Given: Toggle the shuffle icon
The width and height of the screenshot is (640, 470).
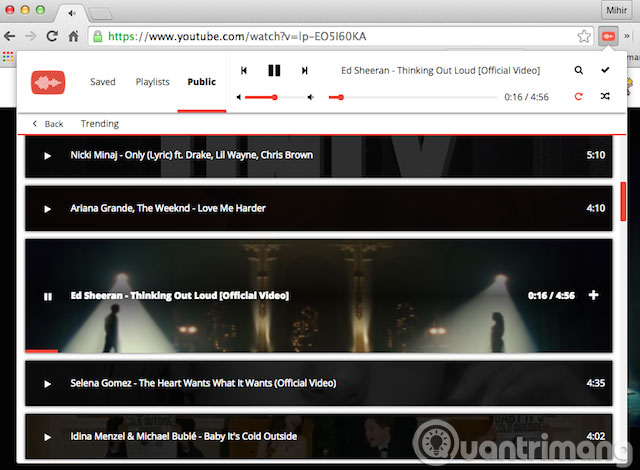Looking at the screenshot, I should (605, 96).
